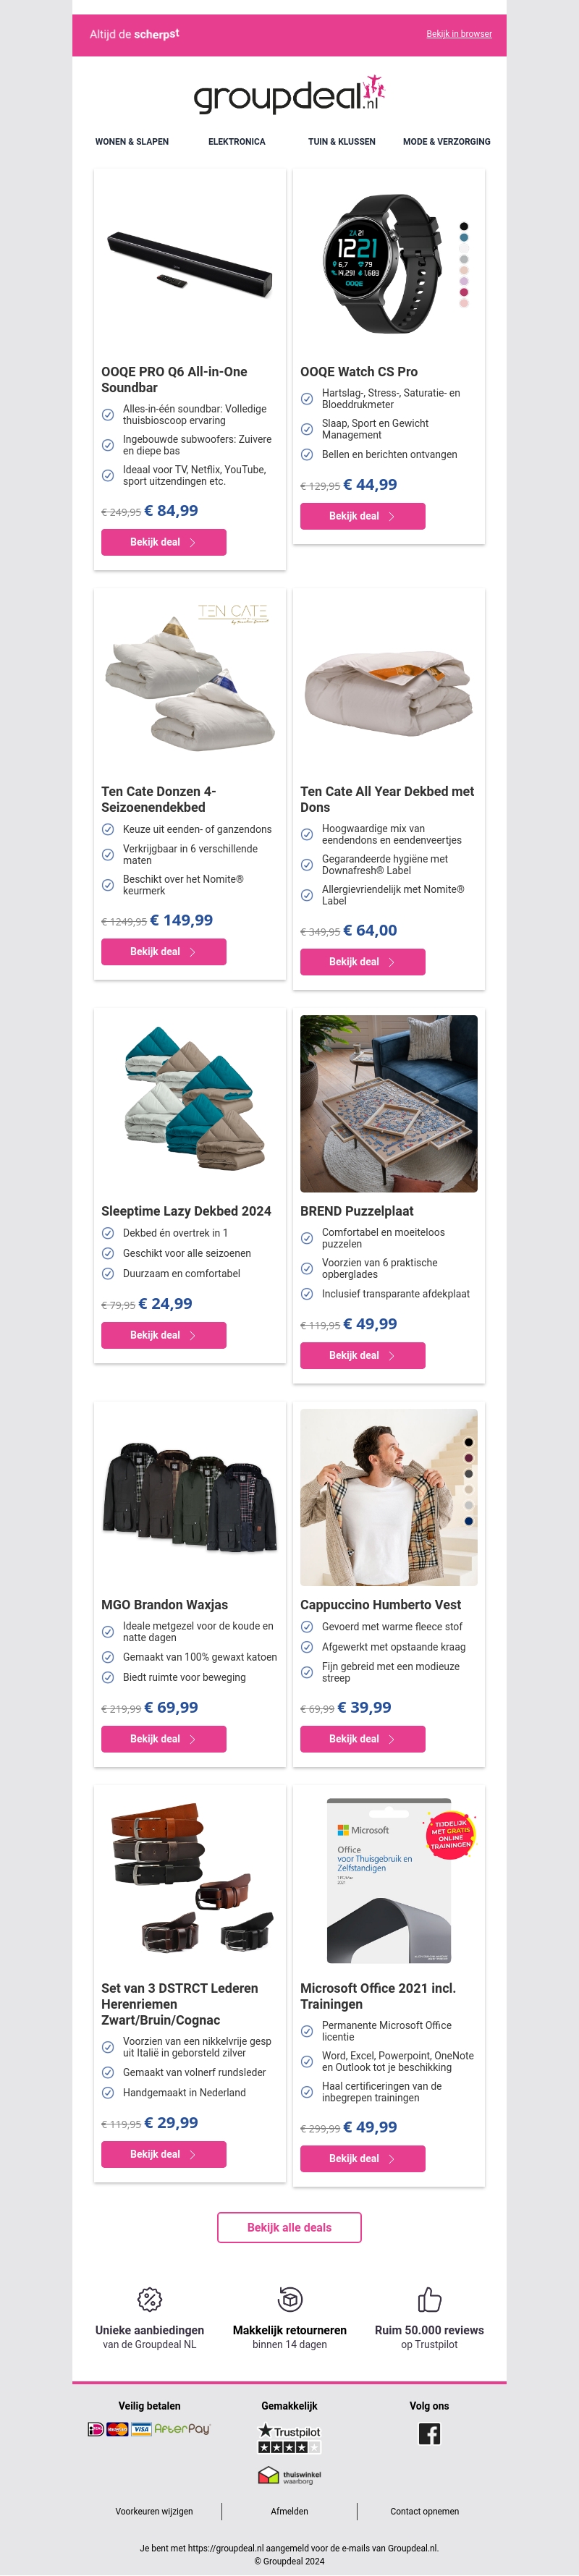Click Bekijk deal for OOQE Watch CS Pro

(x=363, y=516)
